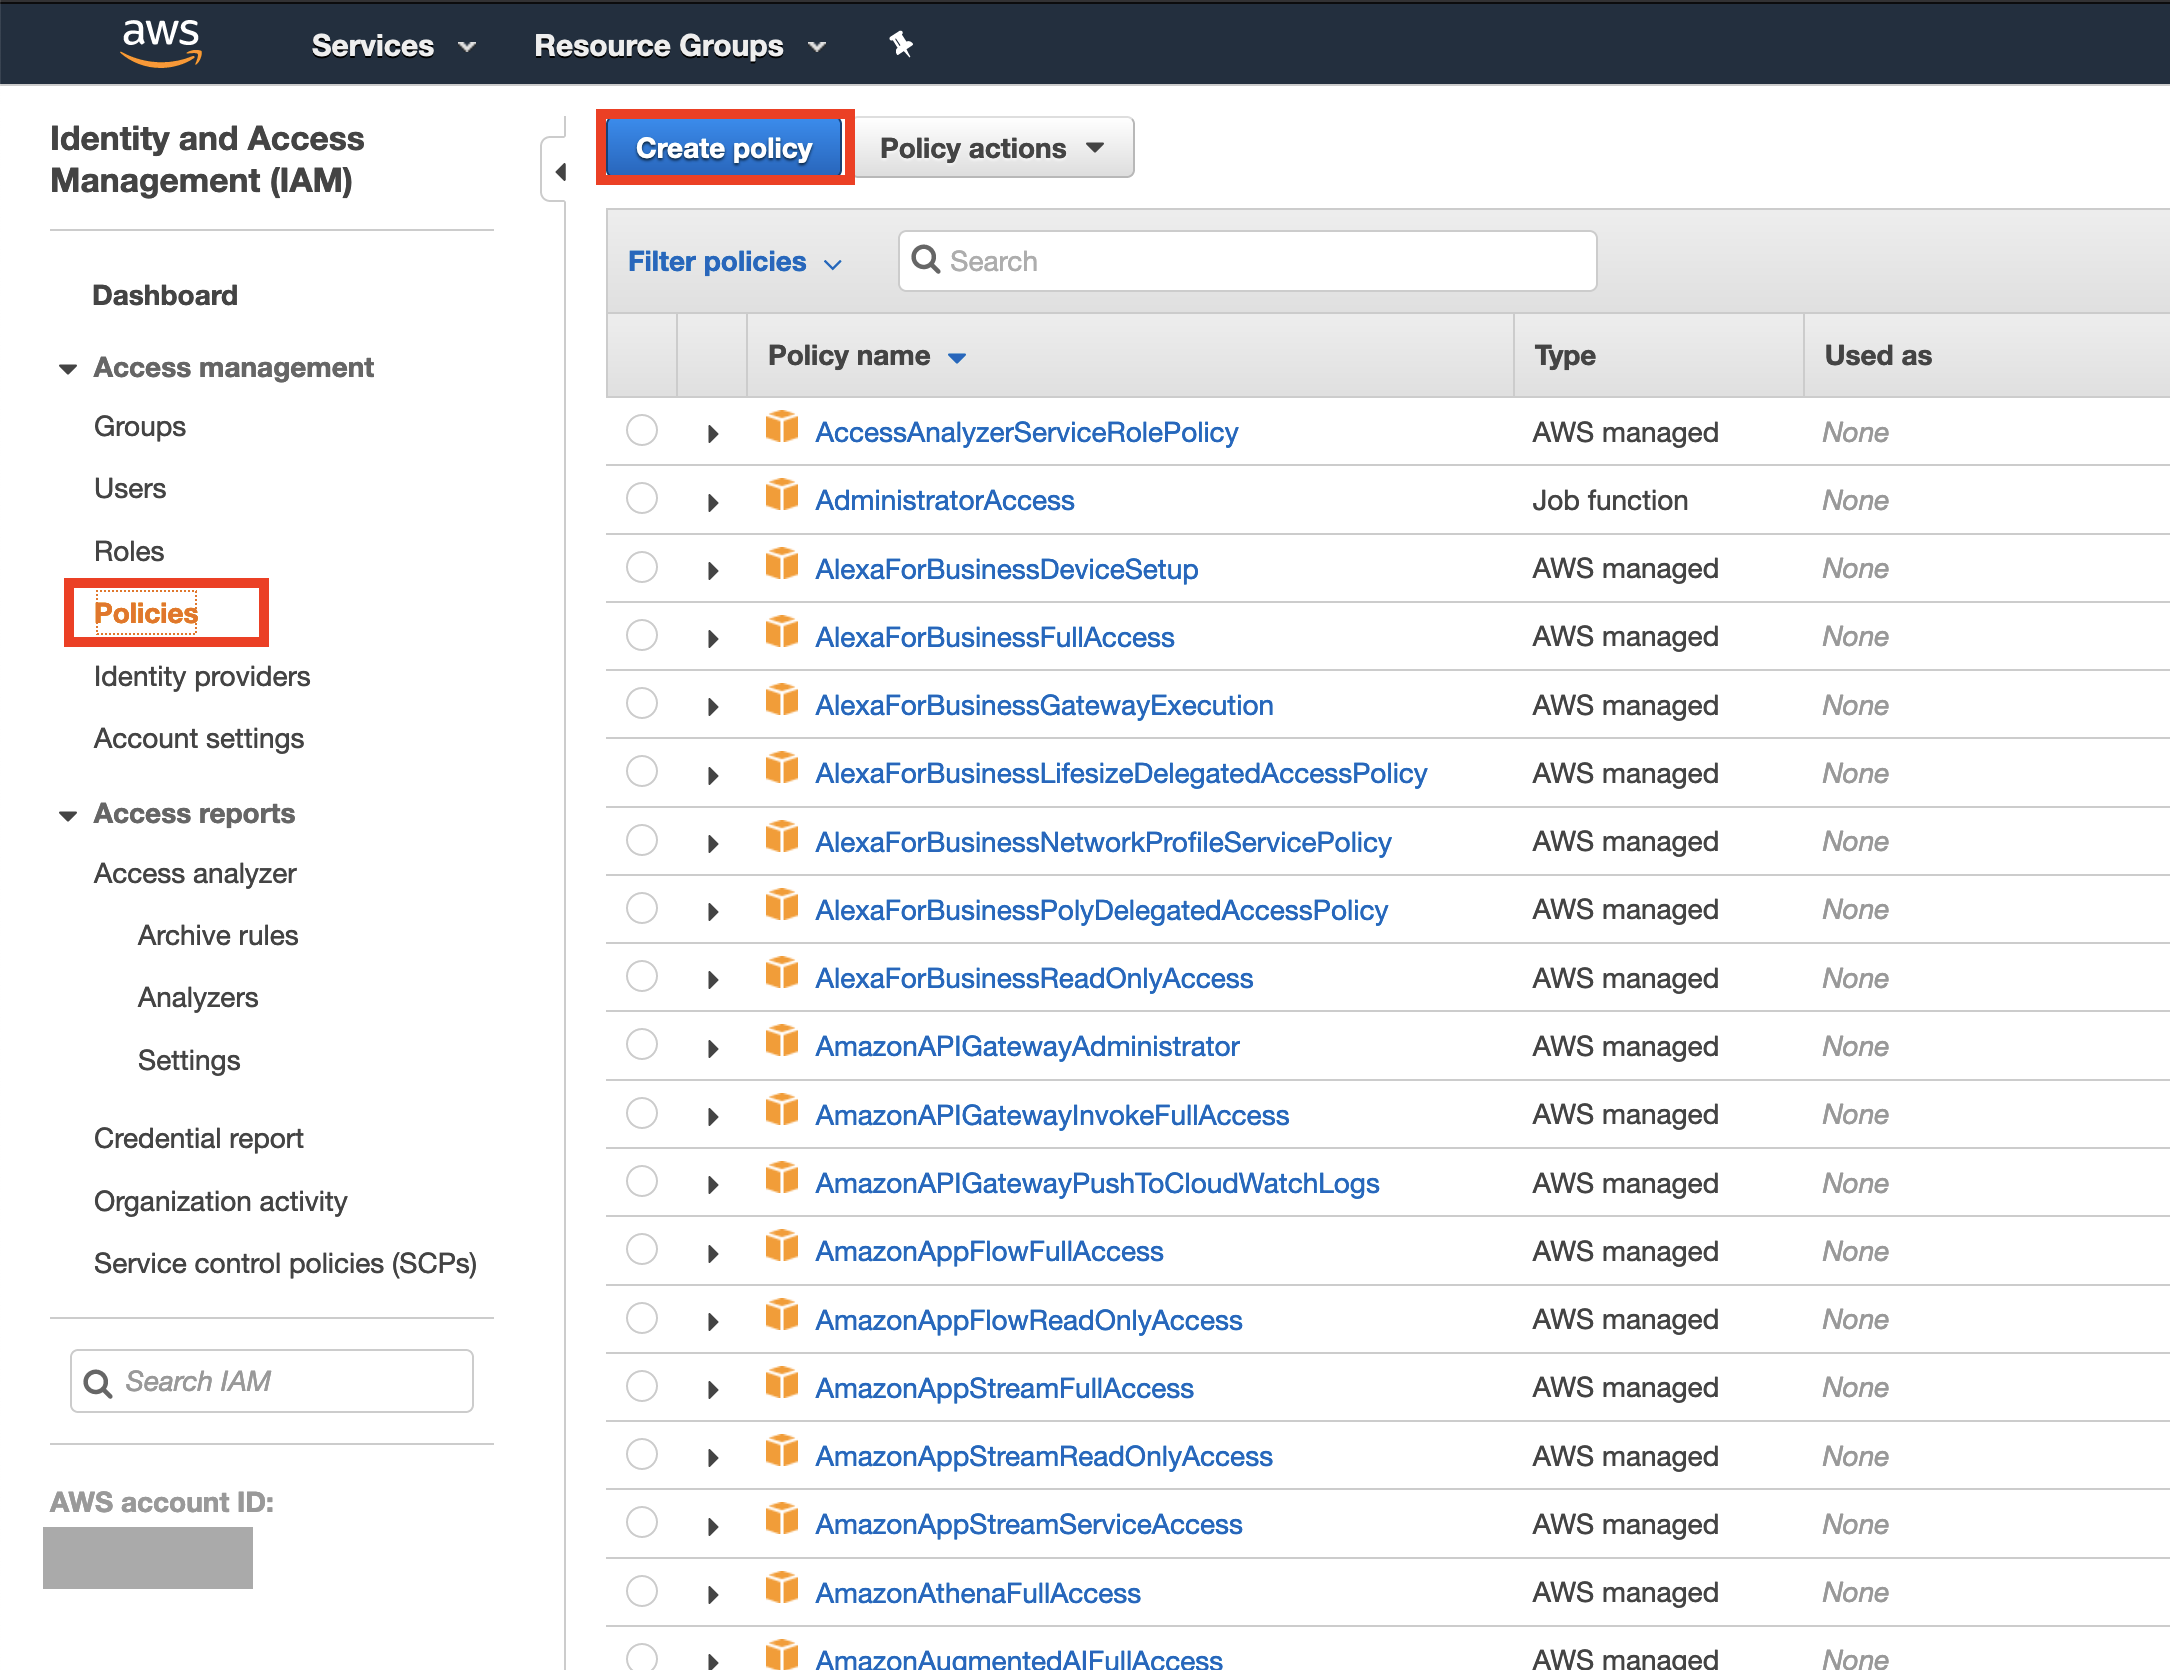Click the policy icon beside AmazonAppStreamFullAccess
Viewport: 2170px width, 1670px height.
(782, 1384)
